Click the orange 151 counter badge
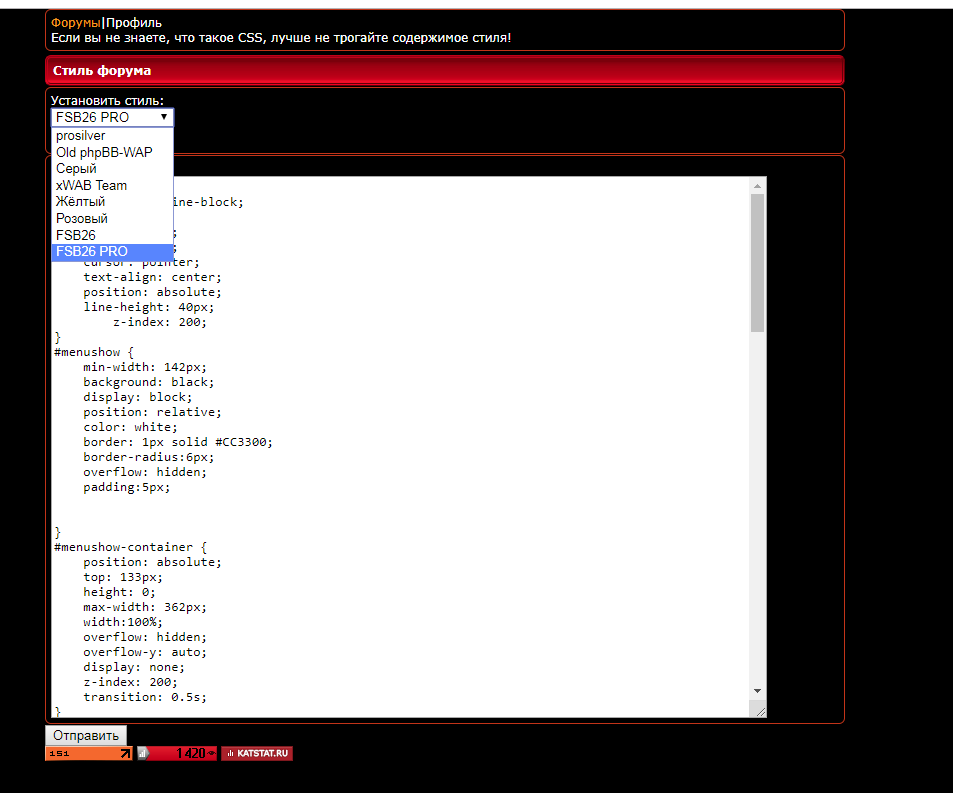This screenshot has width=953, height=793. coord(88,753)
